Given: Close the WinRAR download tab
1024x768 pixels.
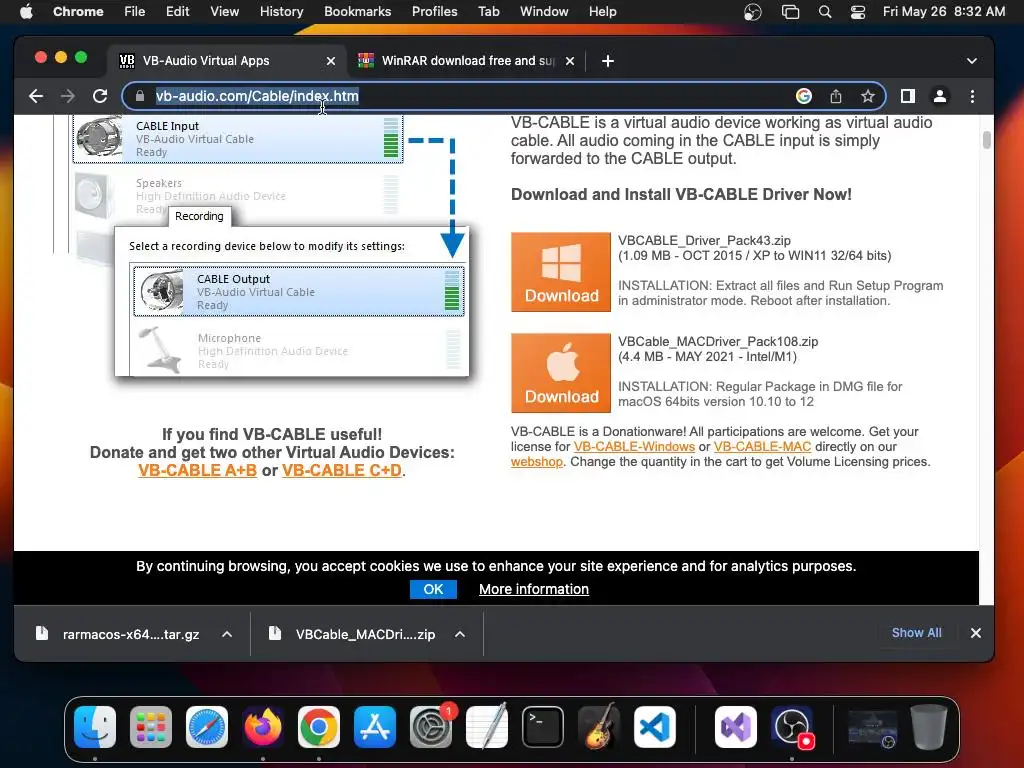Looking at the screenshot, I should [x=570, y=61].
